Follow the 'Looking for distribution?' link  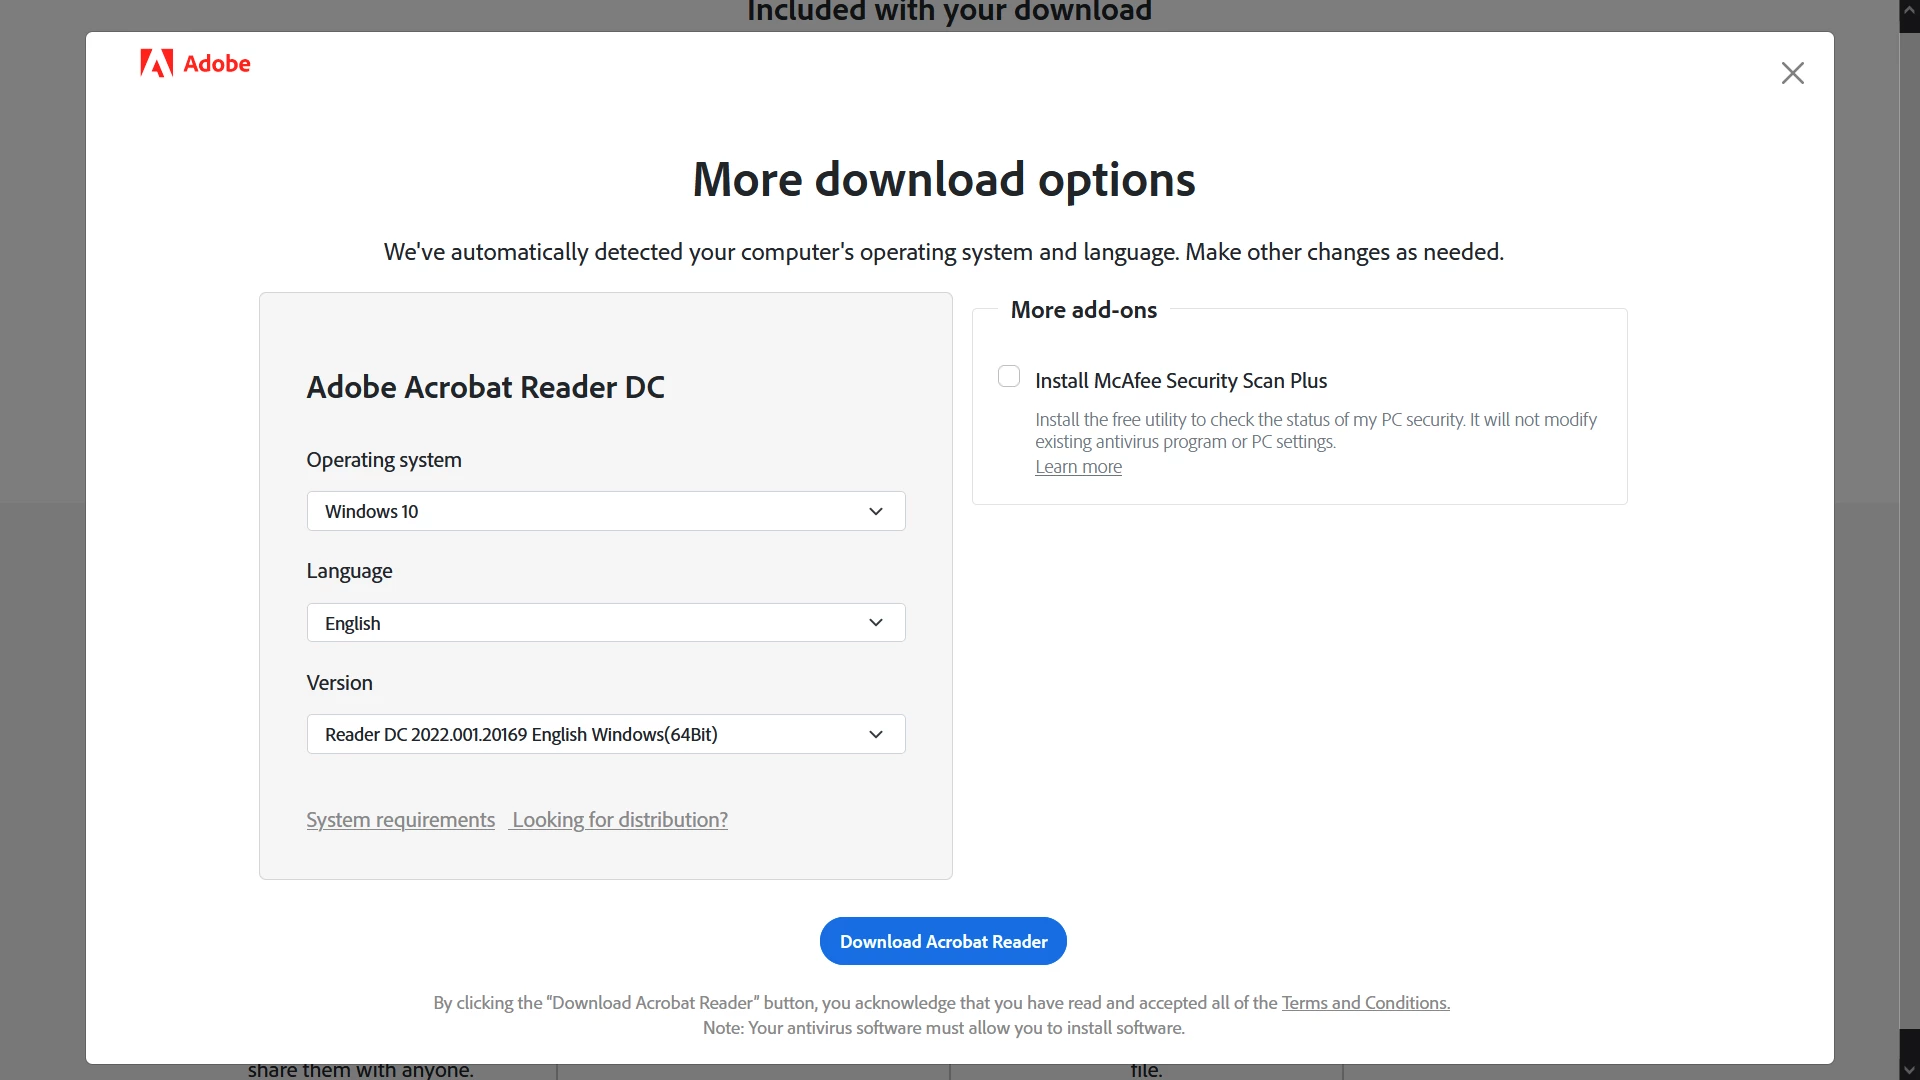pyautogui.click(x=619, y=820)
